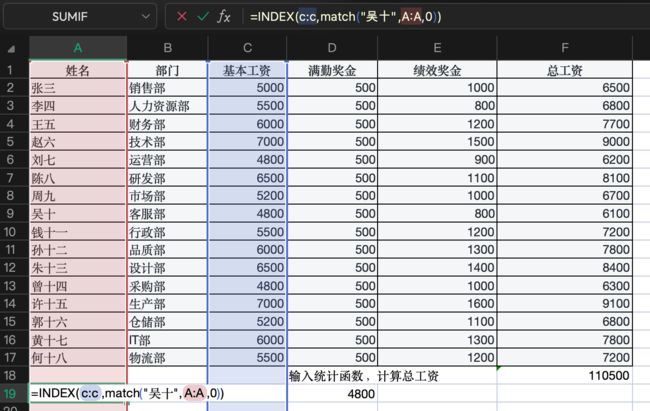This screenshot has width=650, height=411.
Task: Click the 姓名 header cell
Action: (78, 70)
